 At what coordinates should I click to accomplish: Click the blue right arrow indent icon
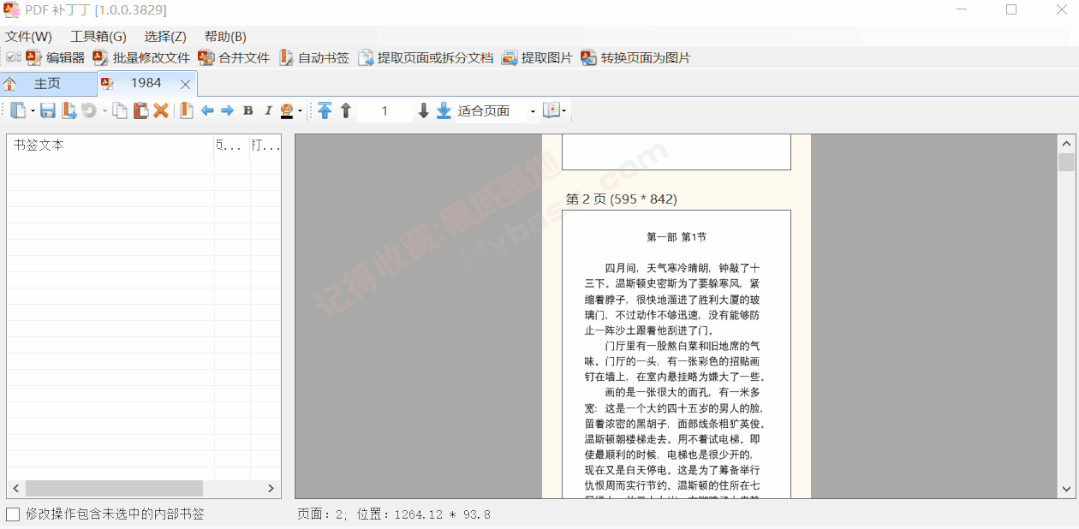click(x=227, y=111)
